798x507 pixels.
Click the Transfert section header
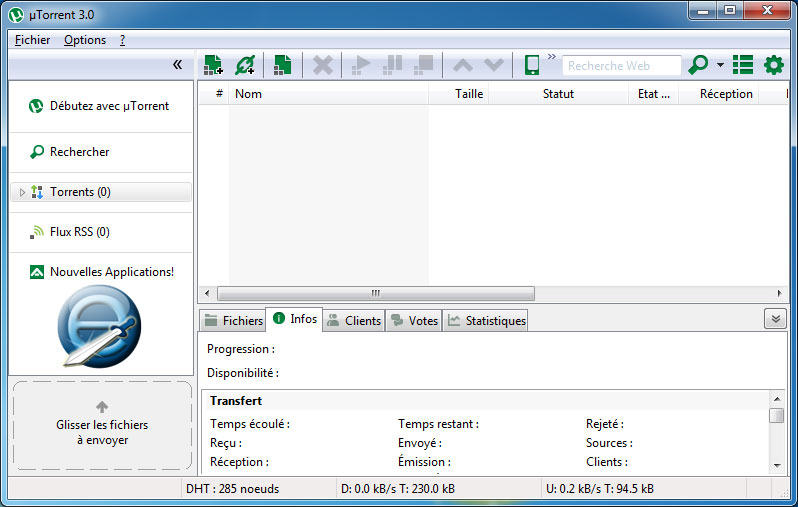(x=236, y=401)
